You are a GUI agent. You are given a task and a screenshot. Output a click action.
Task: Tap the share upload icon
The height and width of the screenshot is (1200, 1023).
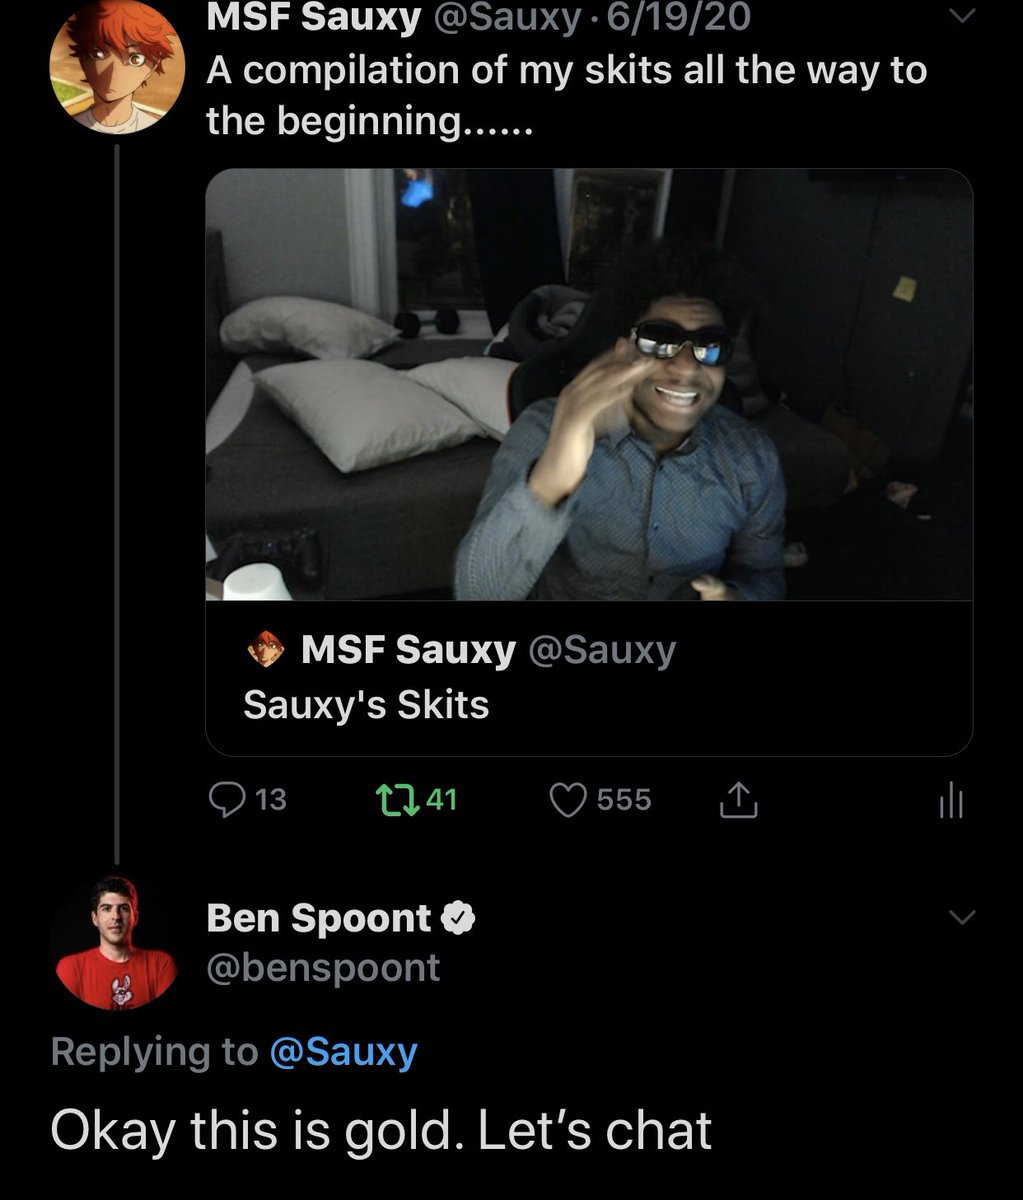(738, 799)
